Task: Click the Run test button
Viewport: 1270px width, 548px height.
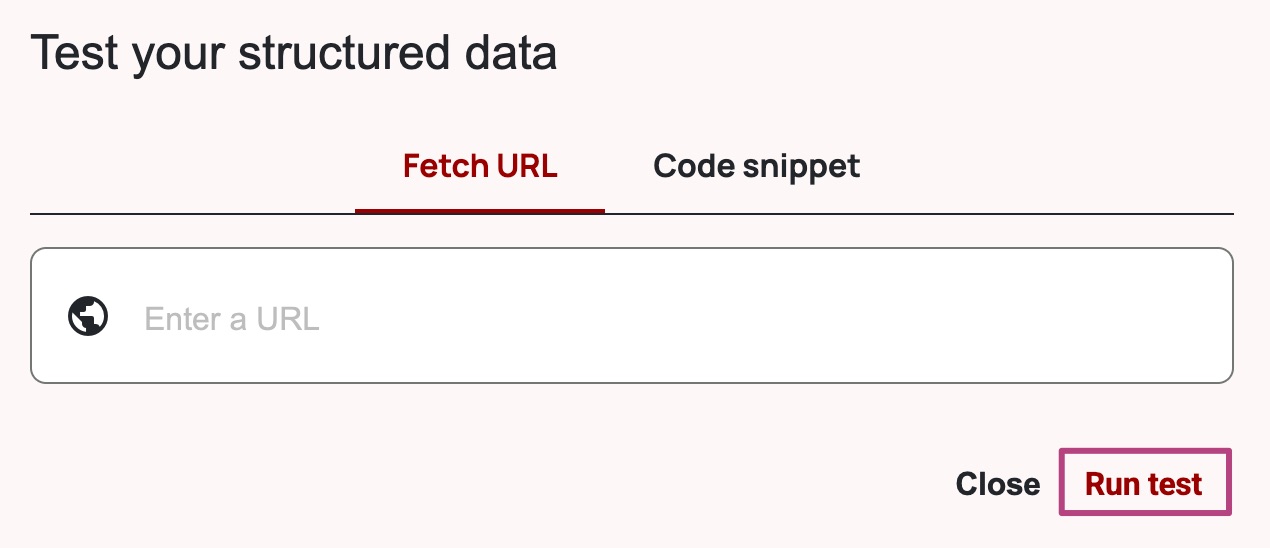Action: pyautogui.click(x=1144, y=484)
